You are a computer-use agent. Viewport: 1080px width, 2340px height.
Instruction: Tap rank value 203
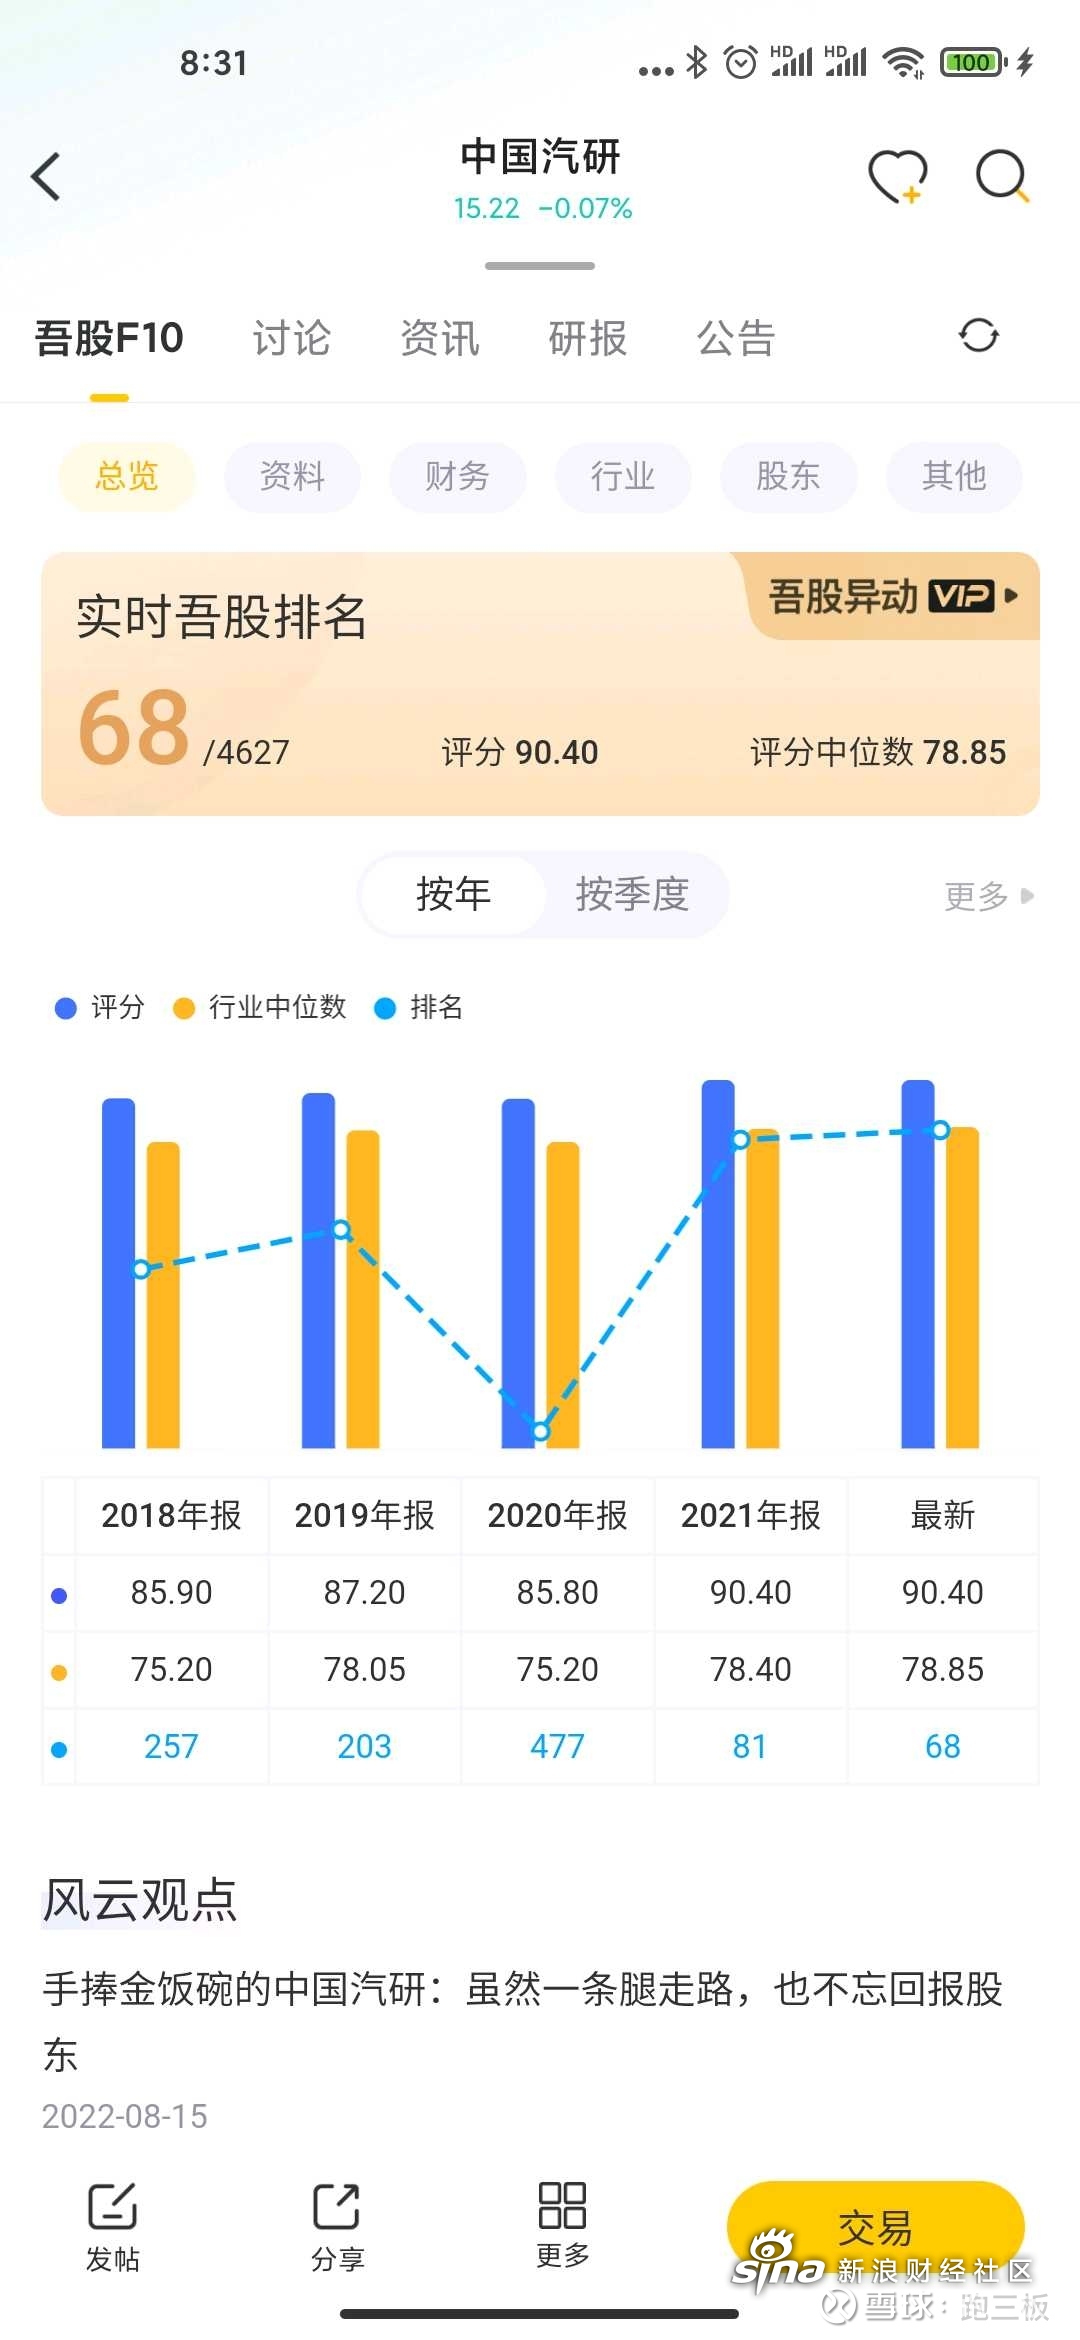pyautogui.click(x=364, y=1747)
